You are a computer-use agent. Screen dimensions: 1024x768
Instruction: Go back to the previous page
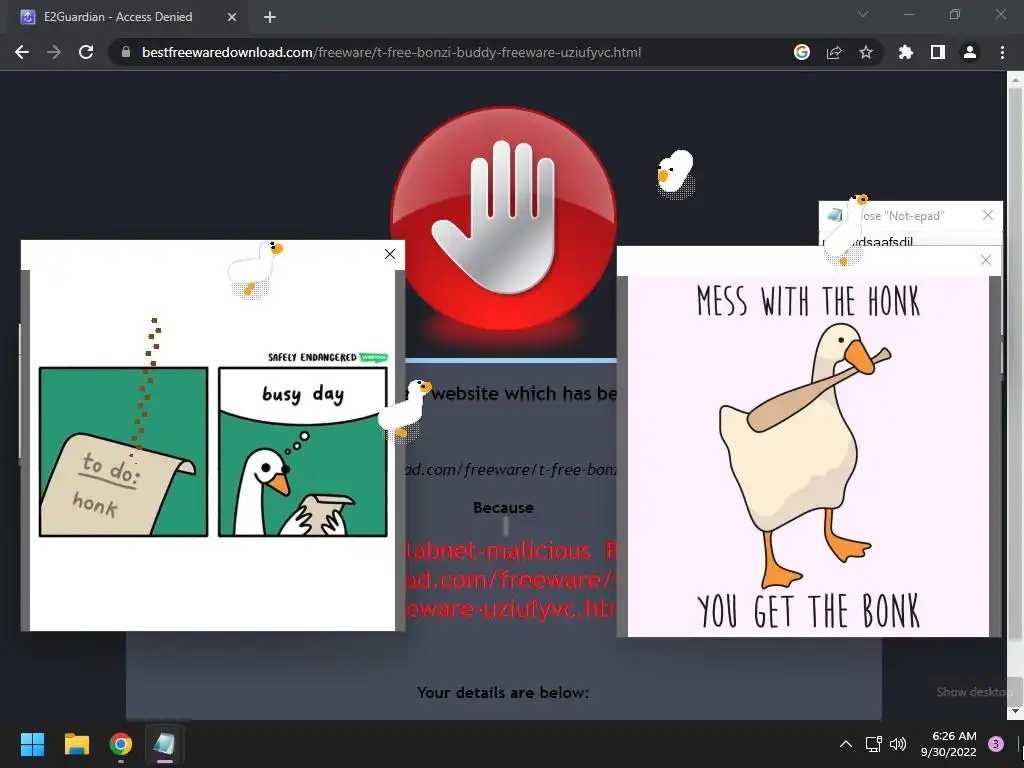pyautogui.click(x=22, y=52)
